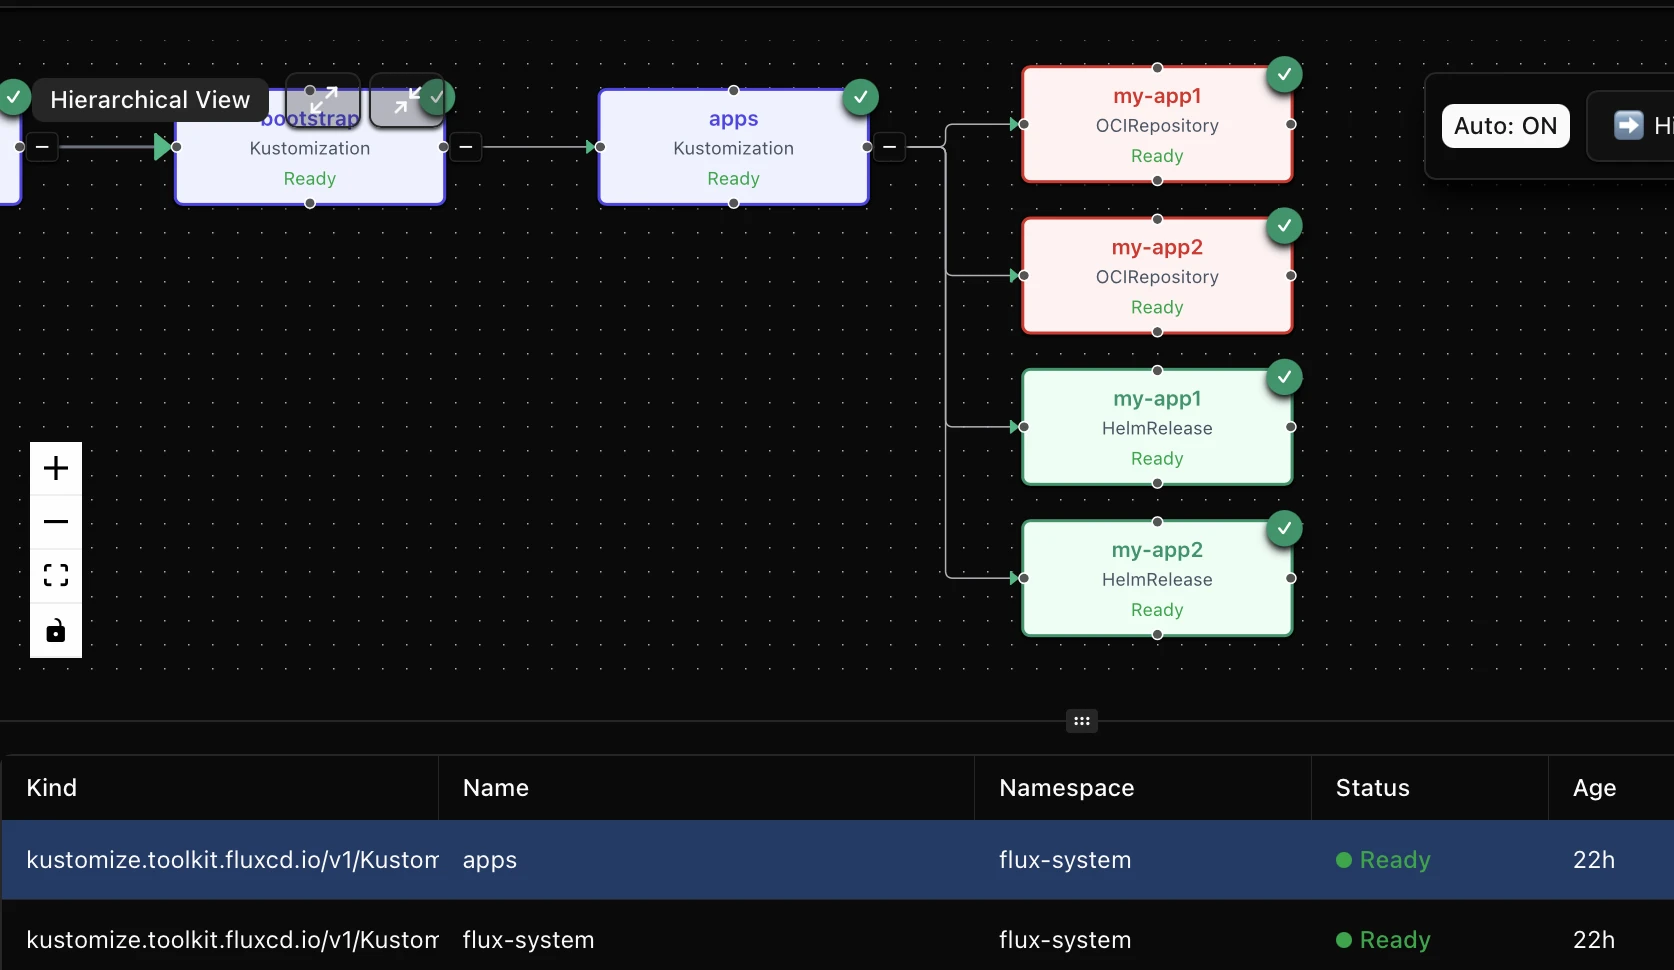Viewport: 1674px width, 970px height.
Task: Open the Hierarchical View selector
Action: (x=149, y=99)
